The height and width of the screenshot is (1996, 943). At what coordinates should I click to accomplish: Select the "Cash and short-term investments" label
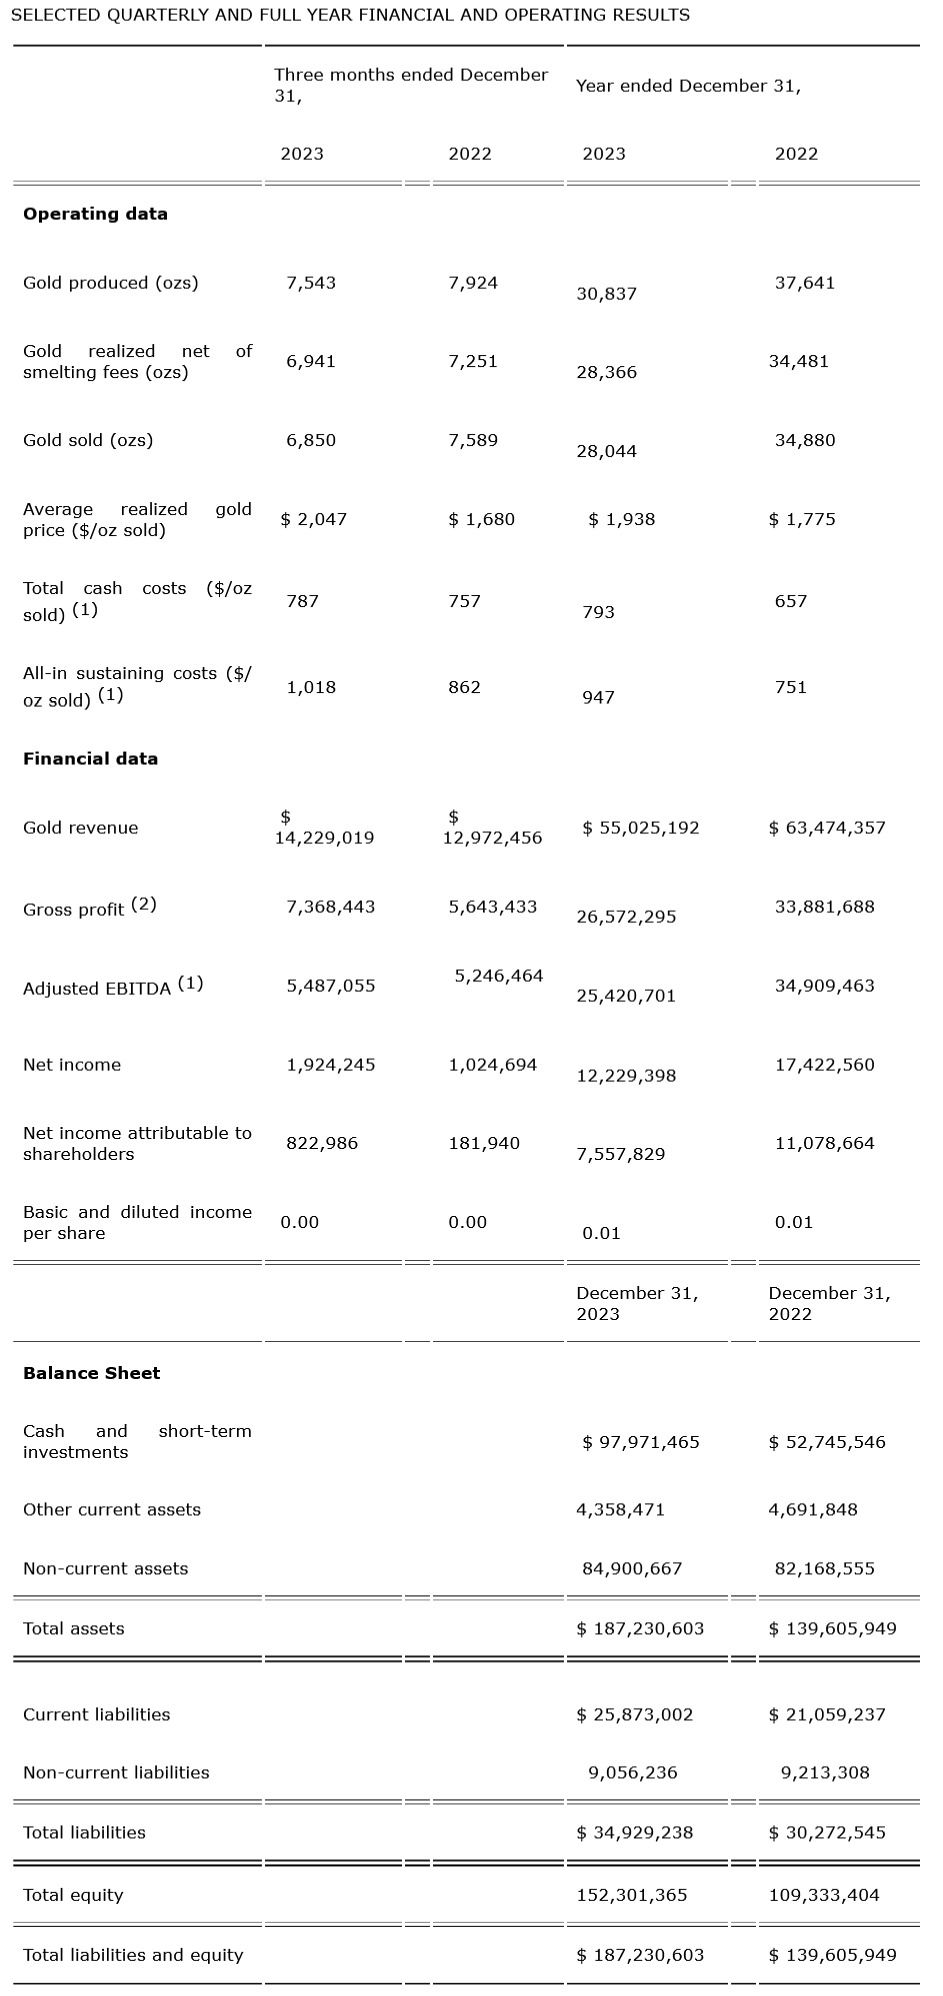pos(137,1442)
